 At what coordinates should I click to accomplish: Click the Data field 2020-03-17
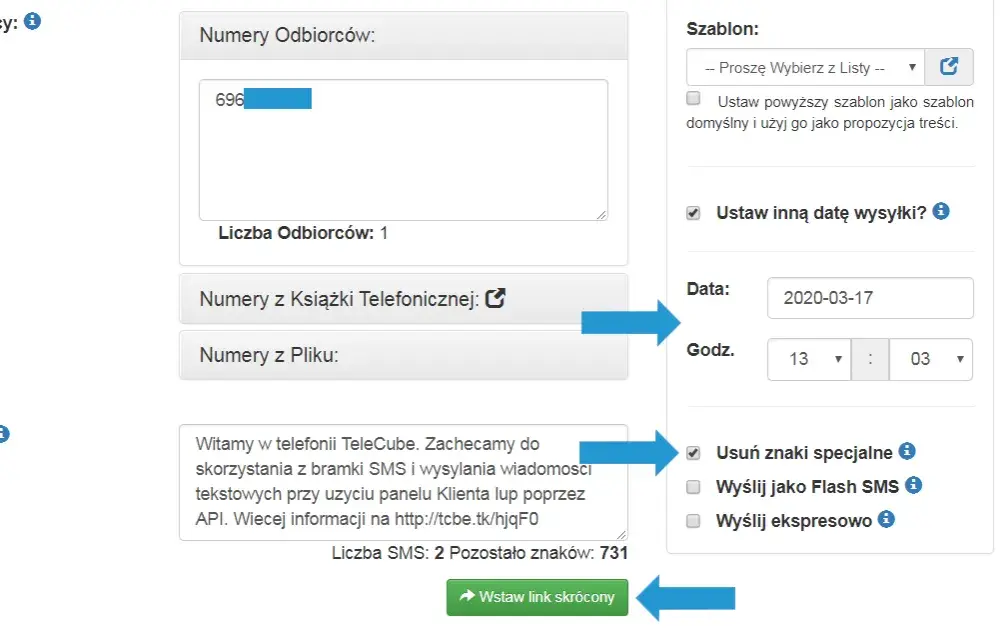[870, 298]
